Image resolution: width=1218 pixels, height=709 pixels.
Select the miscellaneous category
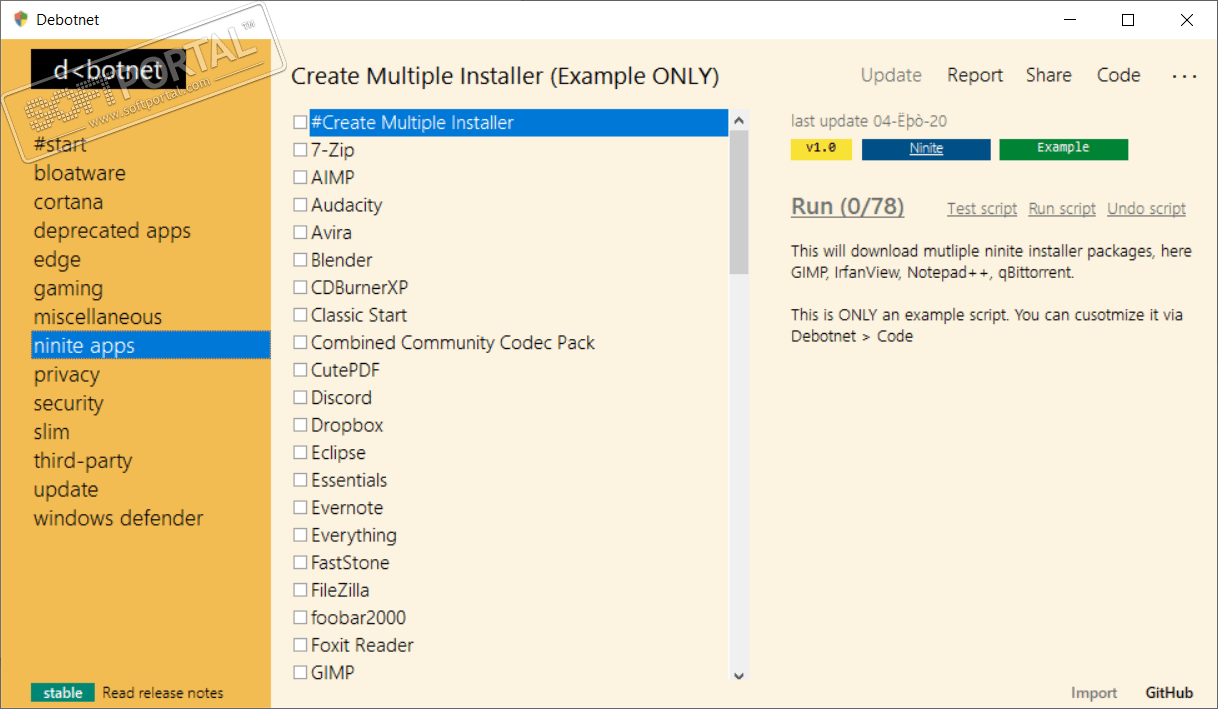pyautogui.click(x=98, y=317)
